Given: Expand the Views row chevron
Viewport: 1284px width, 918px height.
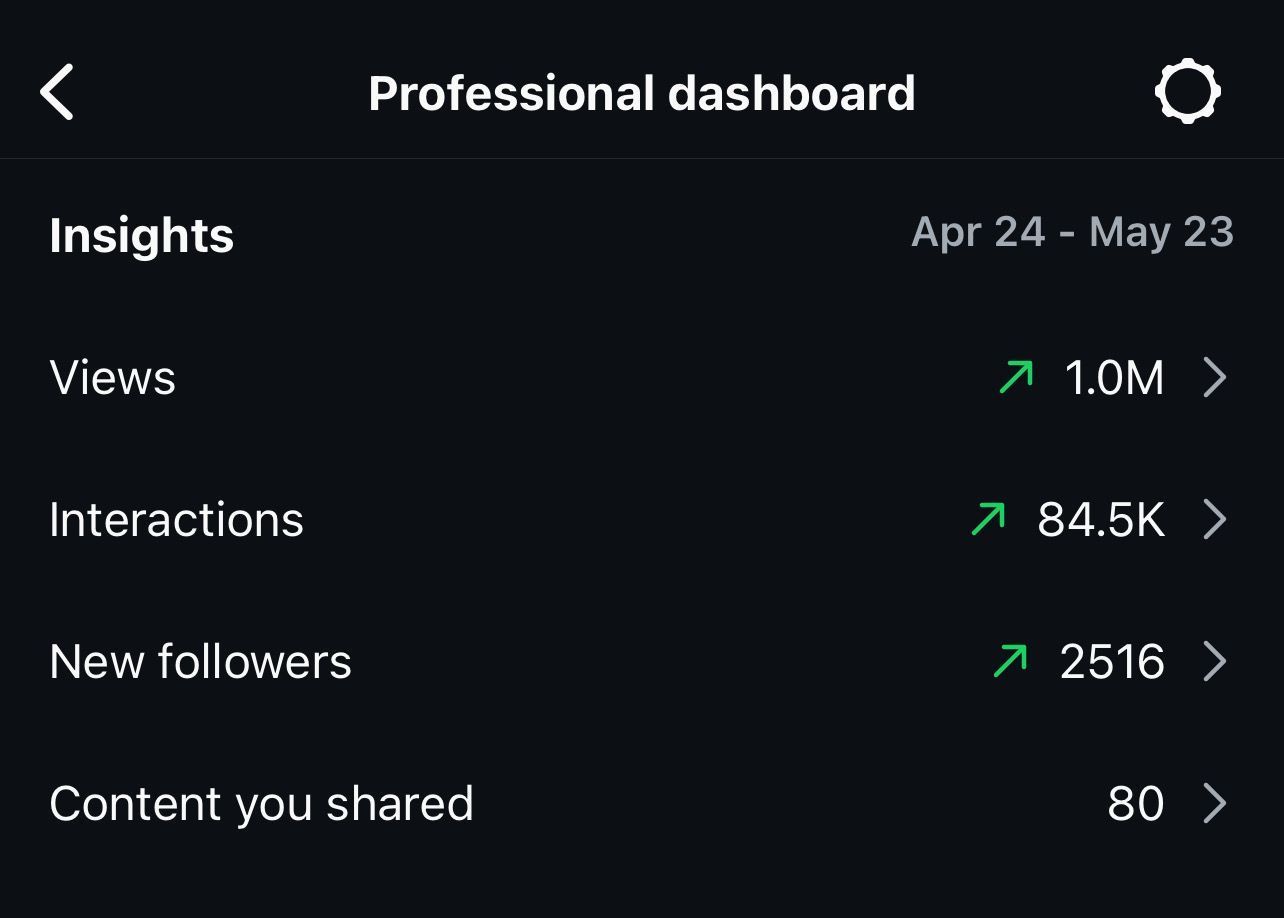Looking at the screenshot, I should tap(1214, 378).
